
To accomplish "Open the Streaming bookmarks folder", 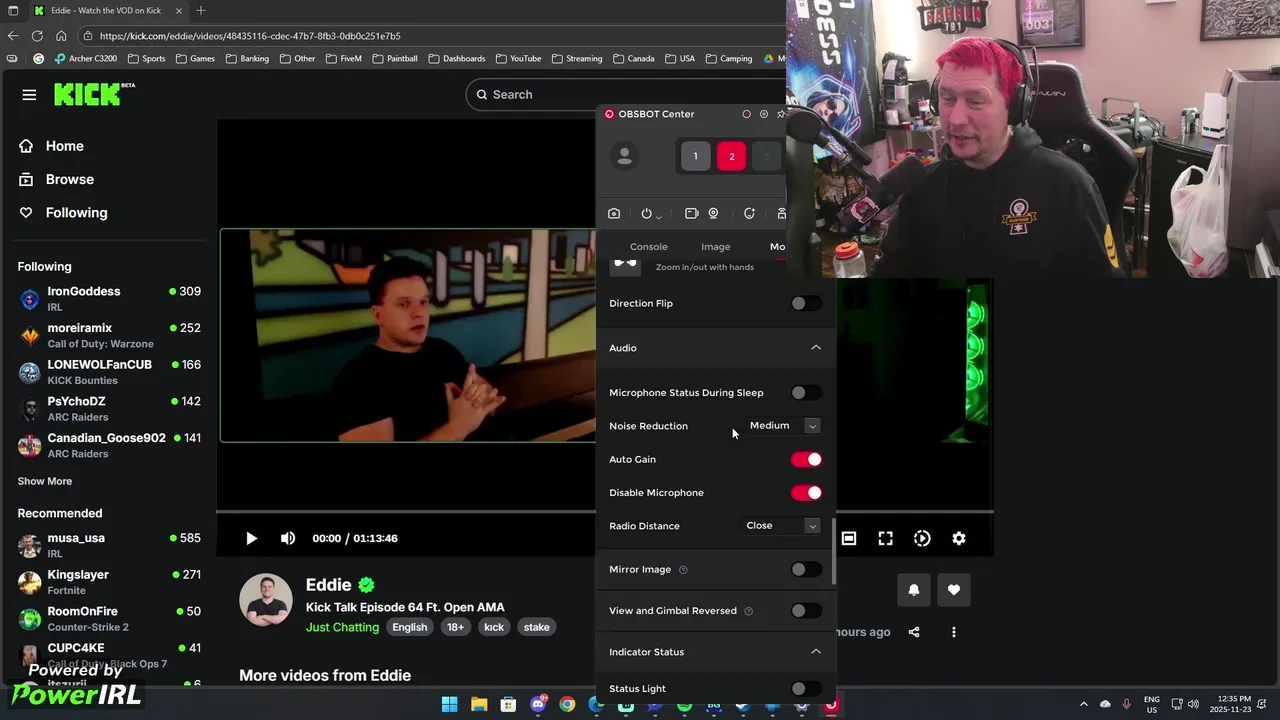I will [x=577, y=58].
